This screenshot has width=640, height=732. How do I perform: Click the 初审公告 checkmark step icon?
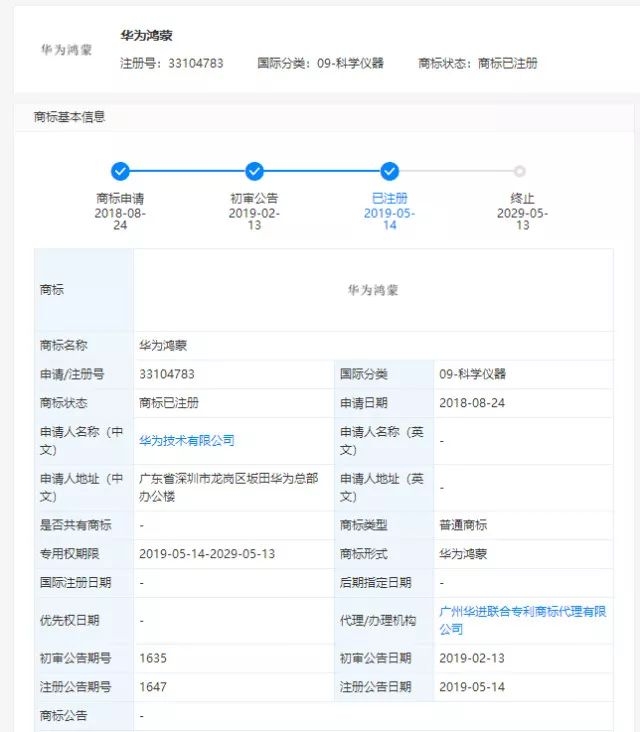pos(254,171)
